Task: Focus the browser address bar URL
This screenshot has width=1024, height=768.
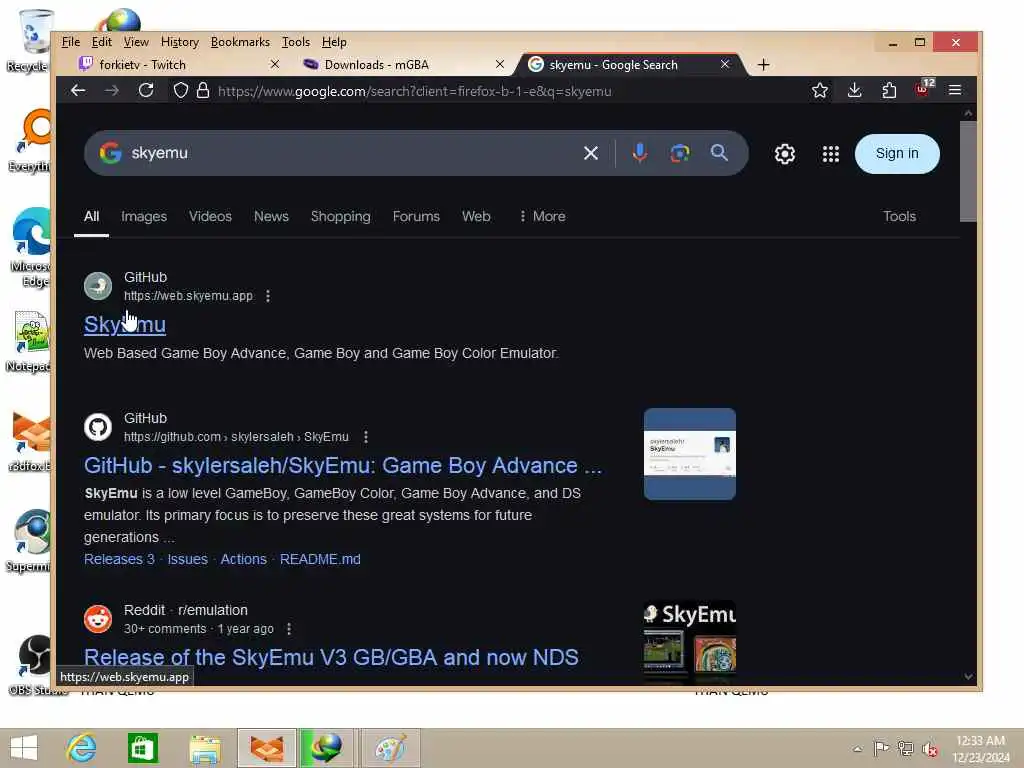Action: (x=415, y=91)
